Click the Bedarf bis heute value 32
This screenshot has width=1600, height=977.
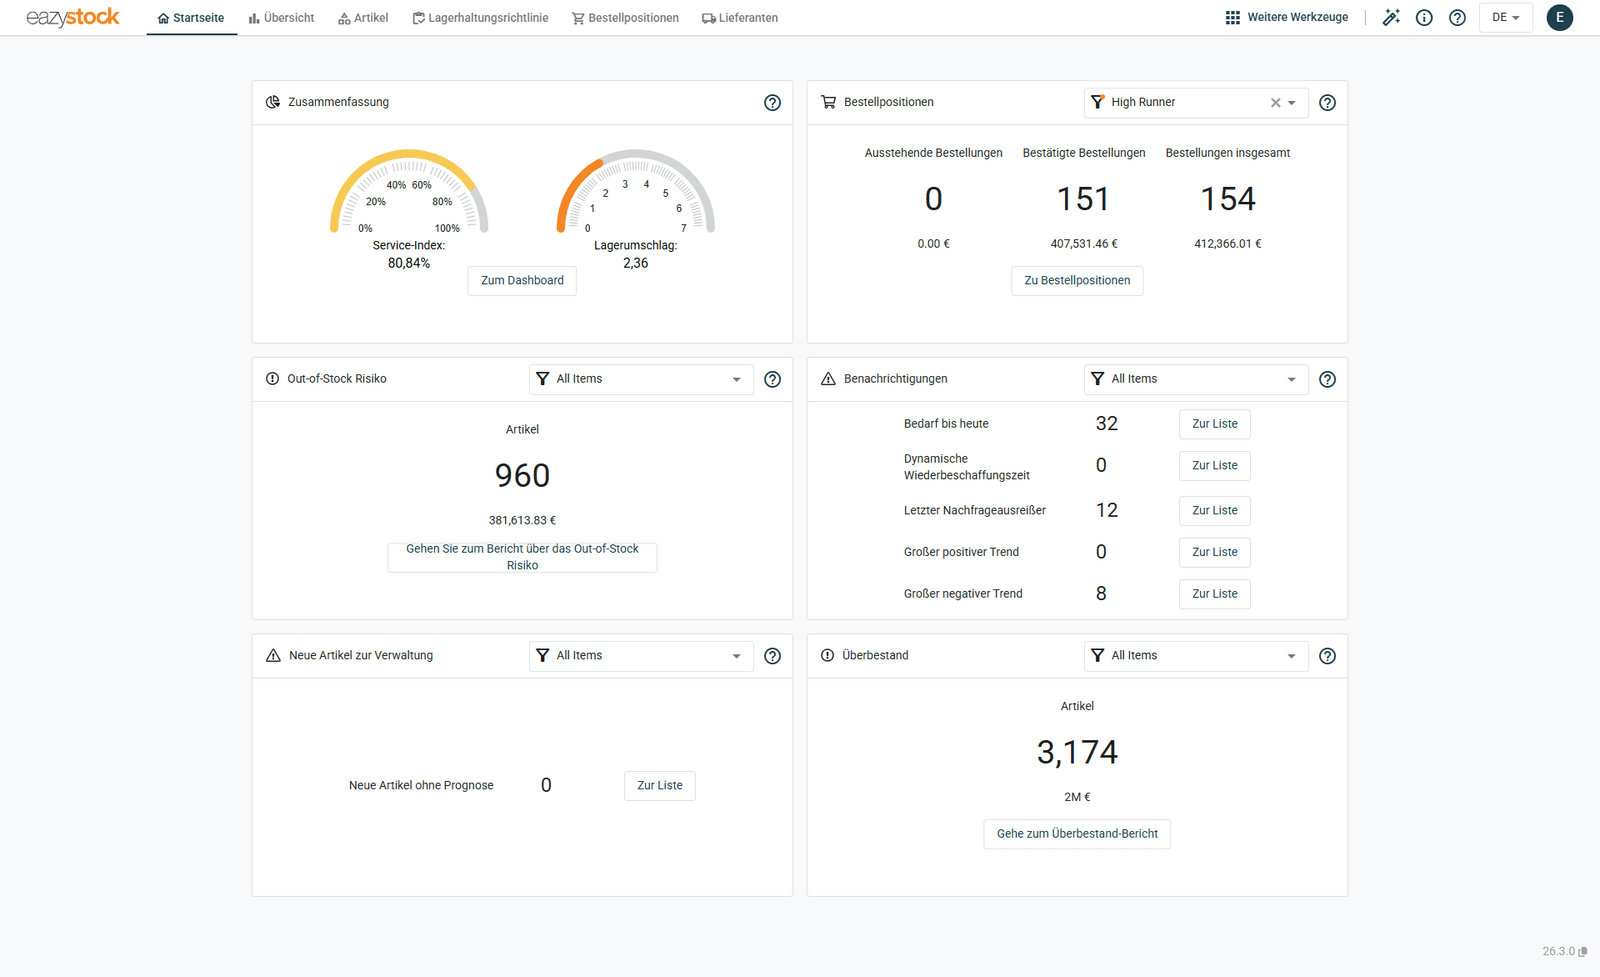click(x=1106, y=424)
